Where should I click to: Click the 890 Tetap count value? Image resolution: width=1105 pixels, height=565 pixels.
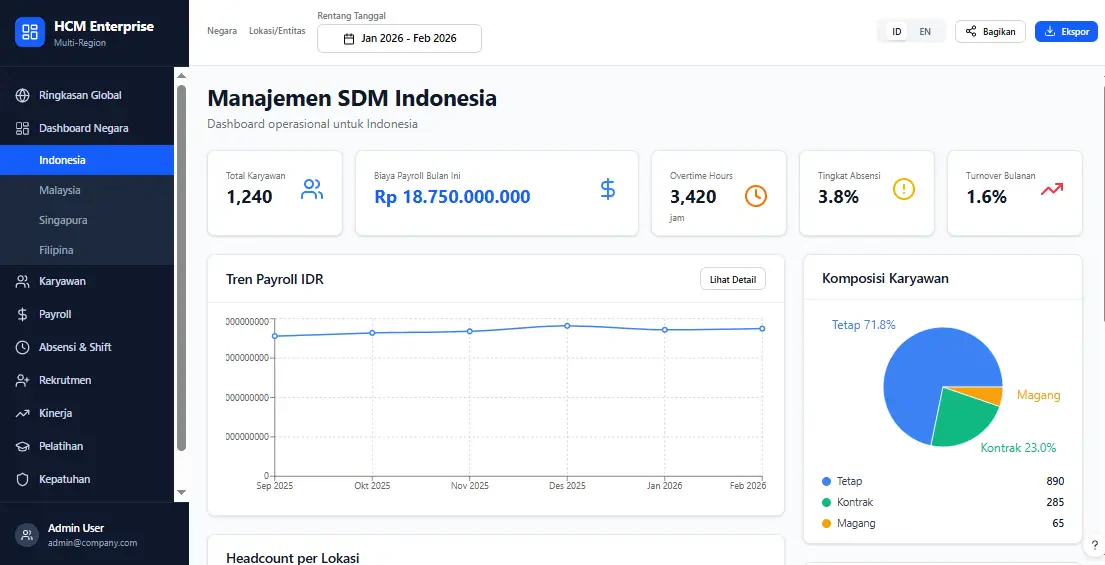point(1055,481)
